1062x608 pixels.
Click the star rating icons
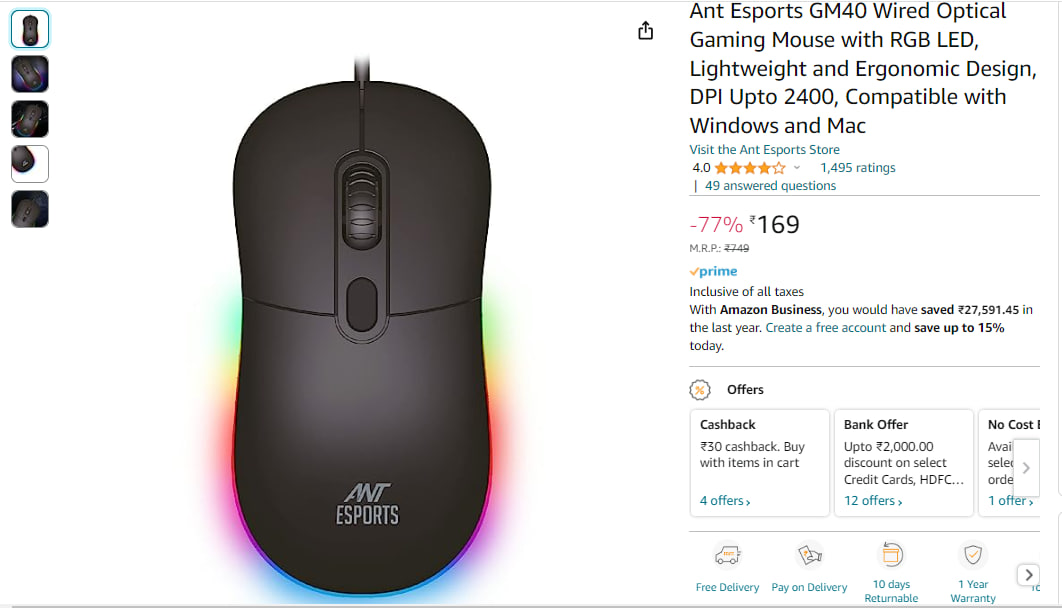tap(750, 168)
